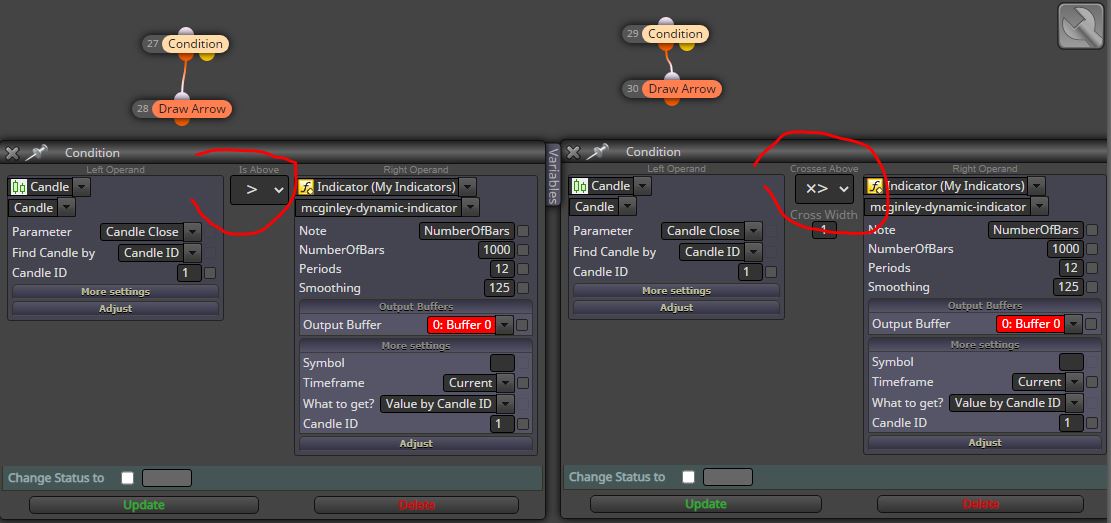Click yellow output dot of Condition 27

coord(205,55)
